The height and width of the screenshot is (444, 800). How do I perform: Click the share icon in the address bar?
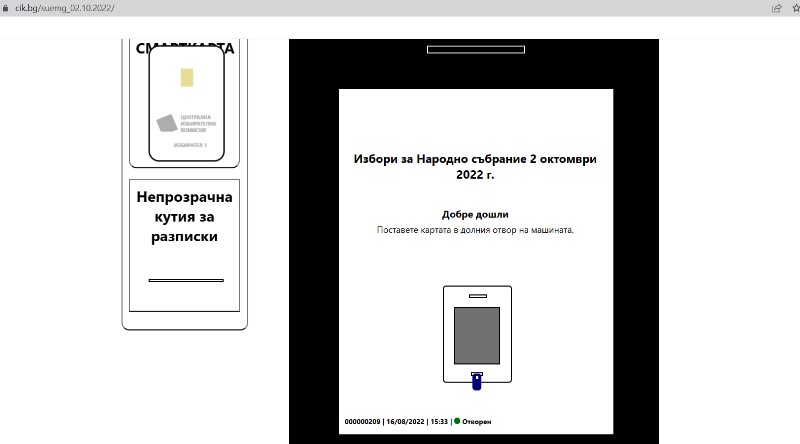[x=777, y=8]
